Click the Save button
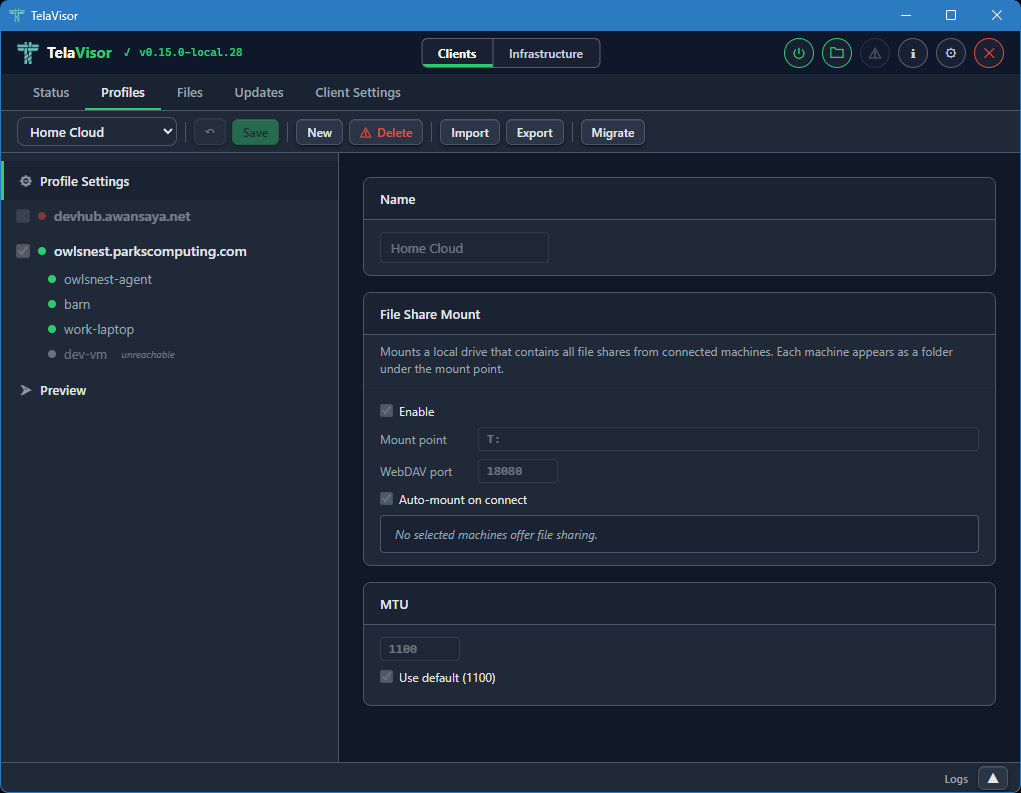This screenshot has width=1021, height=793. (255, 132)
